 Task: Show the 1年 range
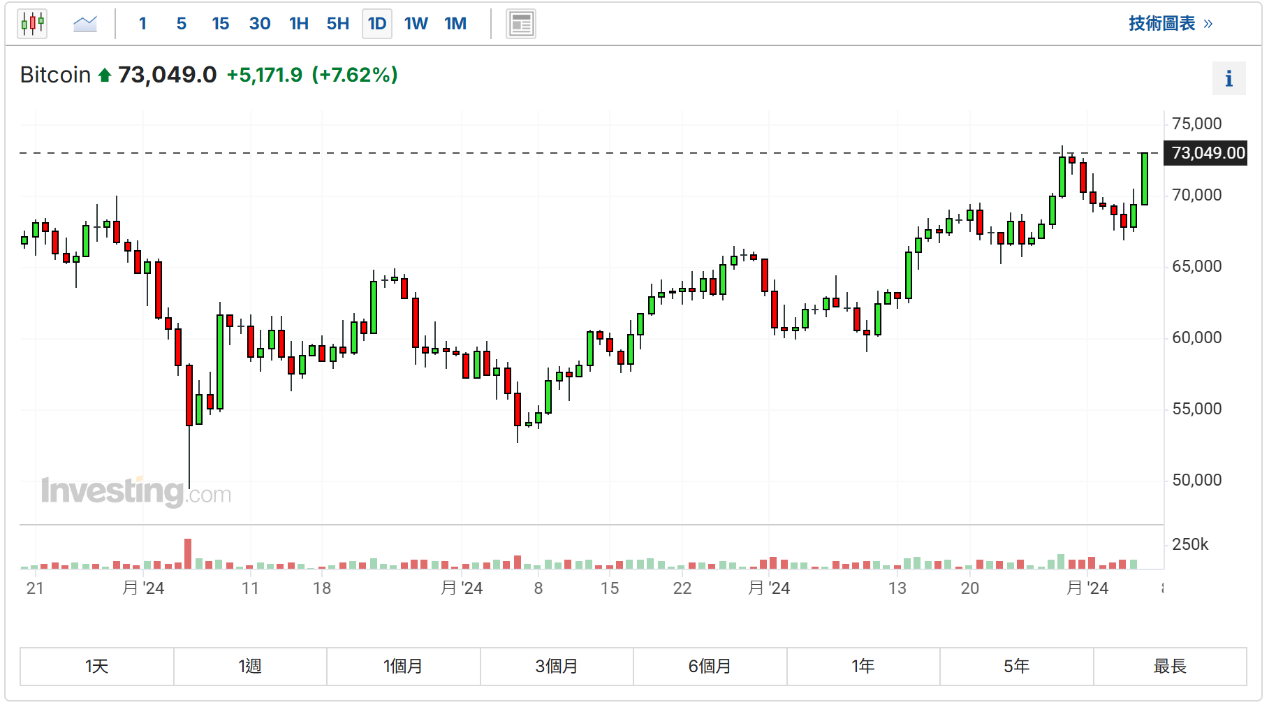[x=863, y=666]
